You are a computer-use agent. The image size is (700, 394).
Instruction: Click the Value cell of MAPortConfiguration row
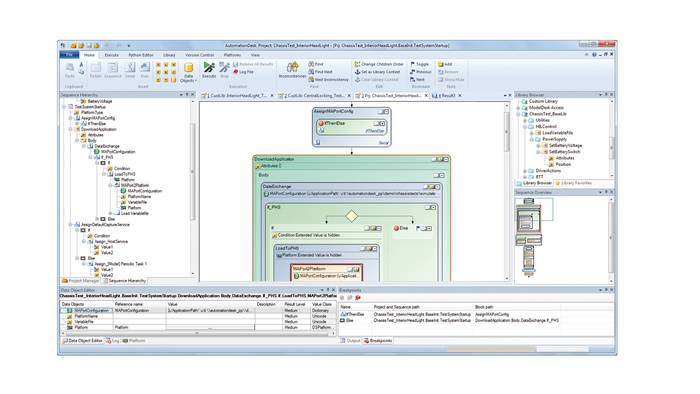(210, 311)
